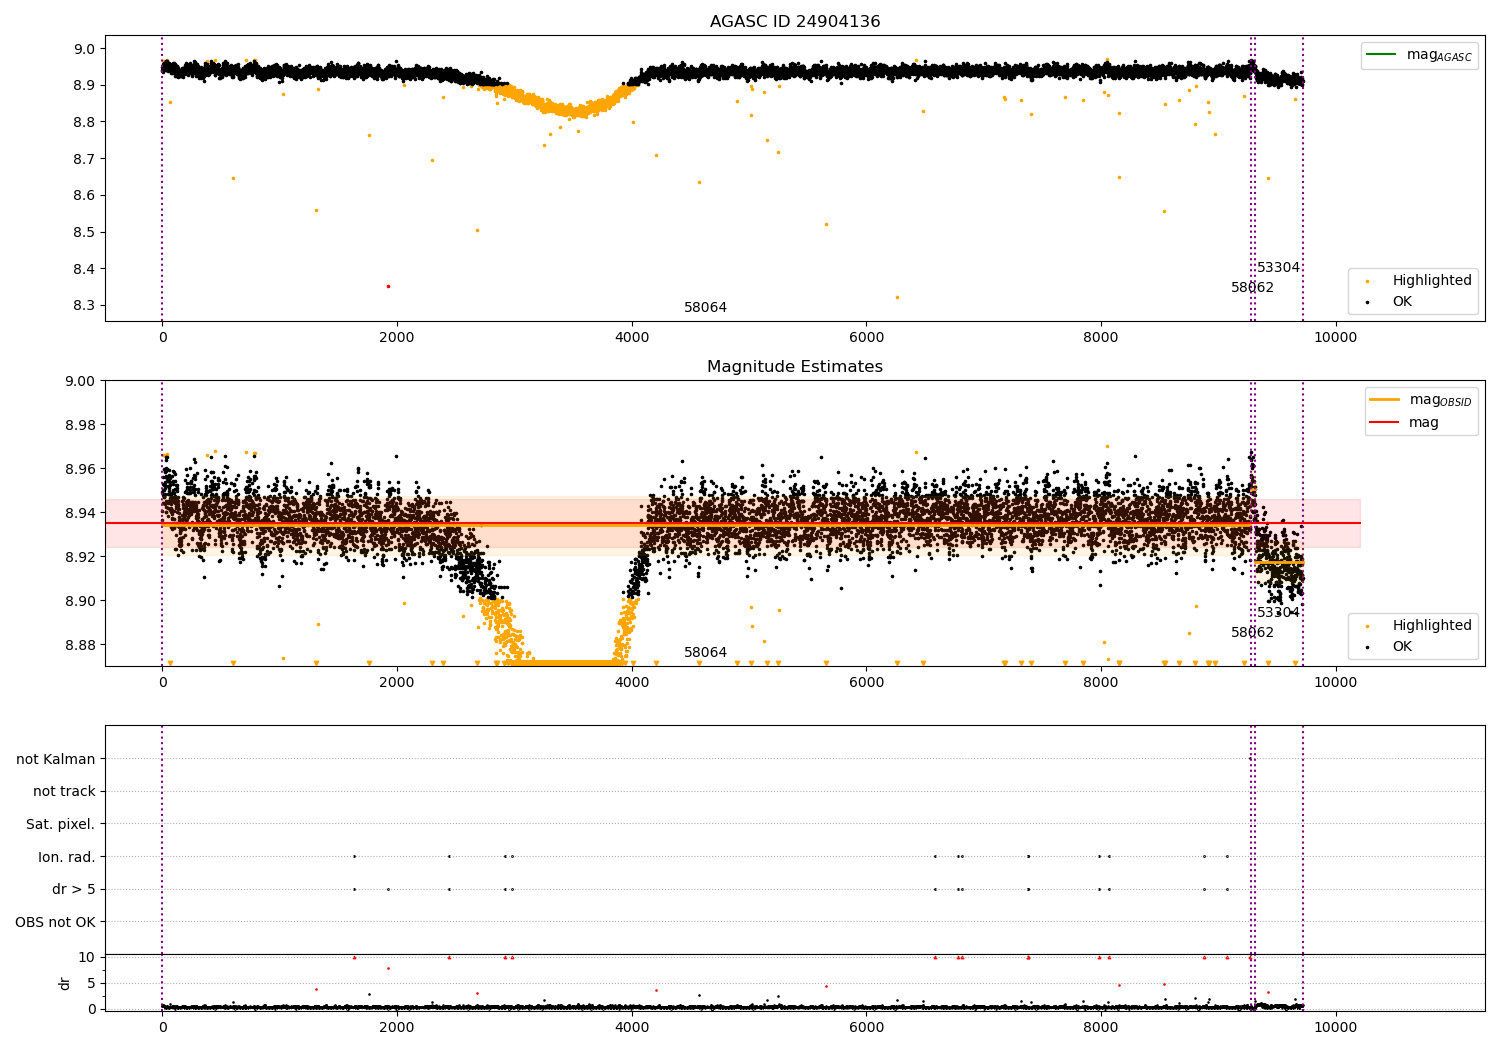The width and height of the screenshot is (1500, 1050).
Task: Click the orange outlier point near magnitude 8.32
Action: 897,297
